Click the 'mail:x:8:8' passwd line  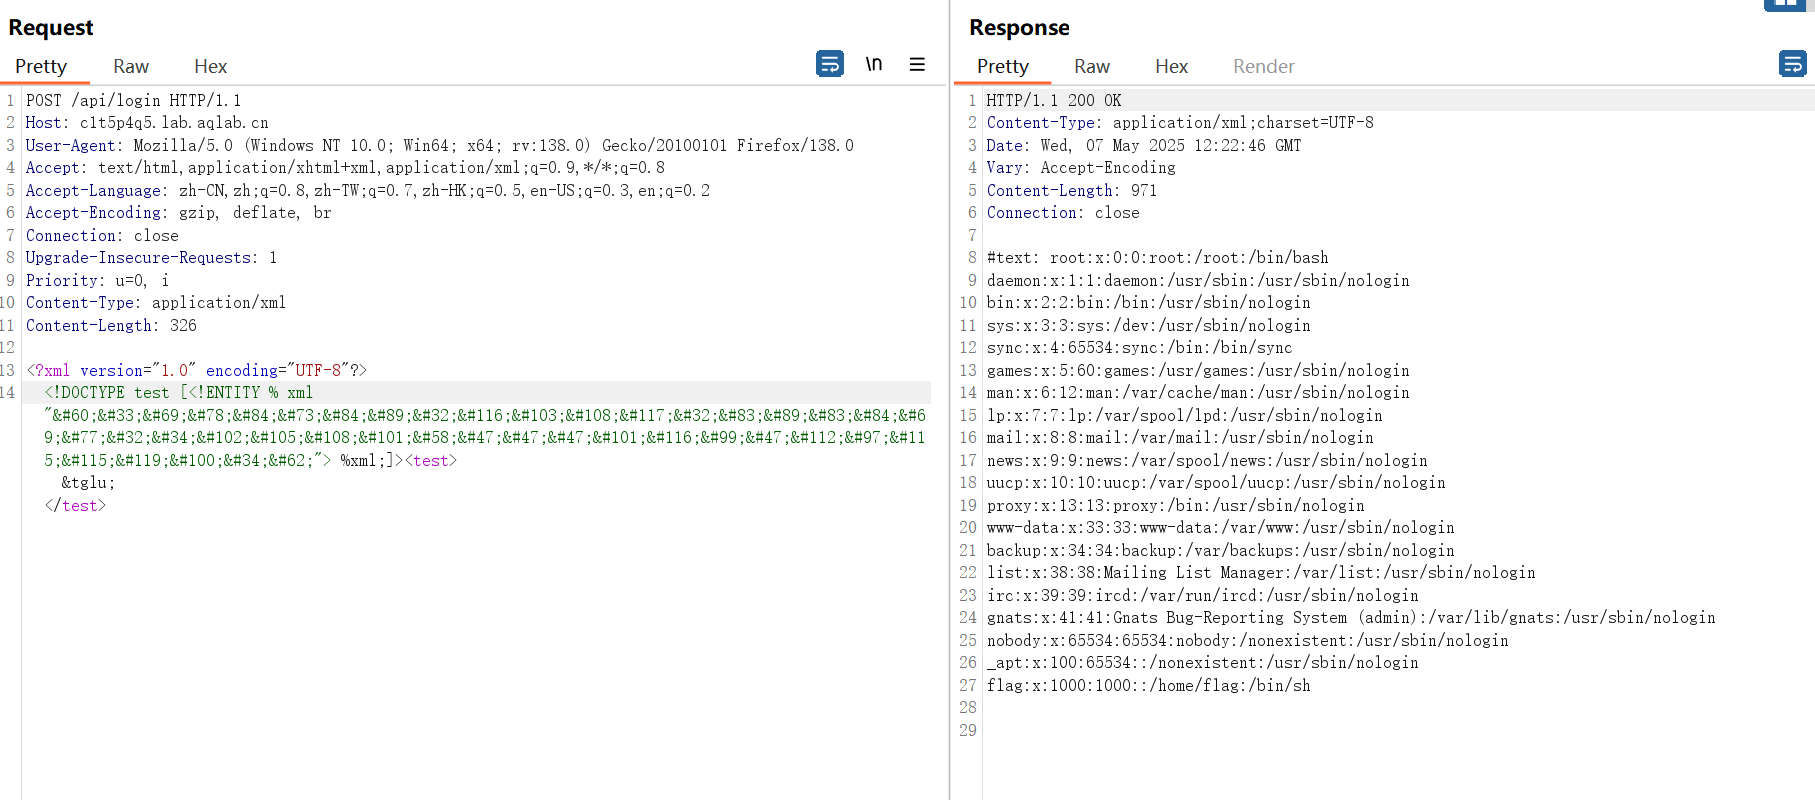coord(1180,438)
